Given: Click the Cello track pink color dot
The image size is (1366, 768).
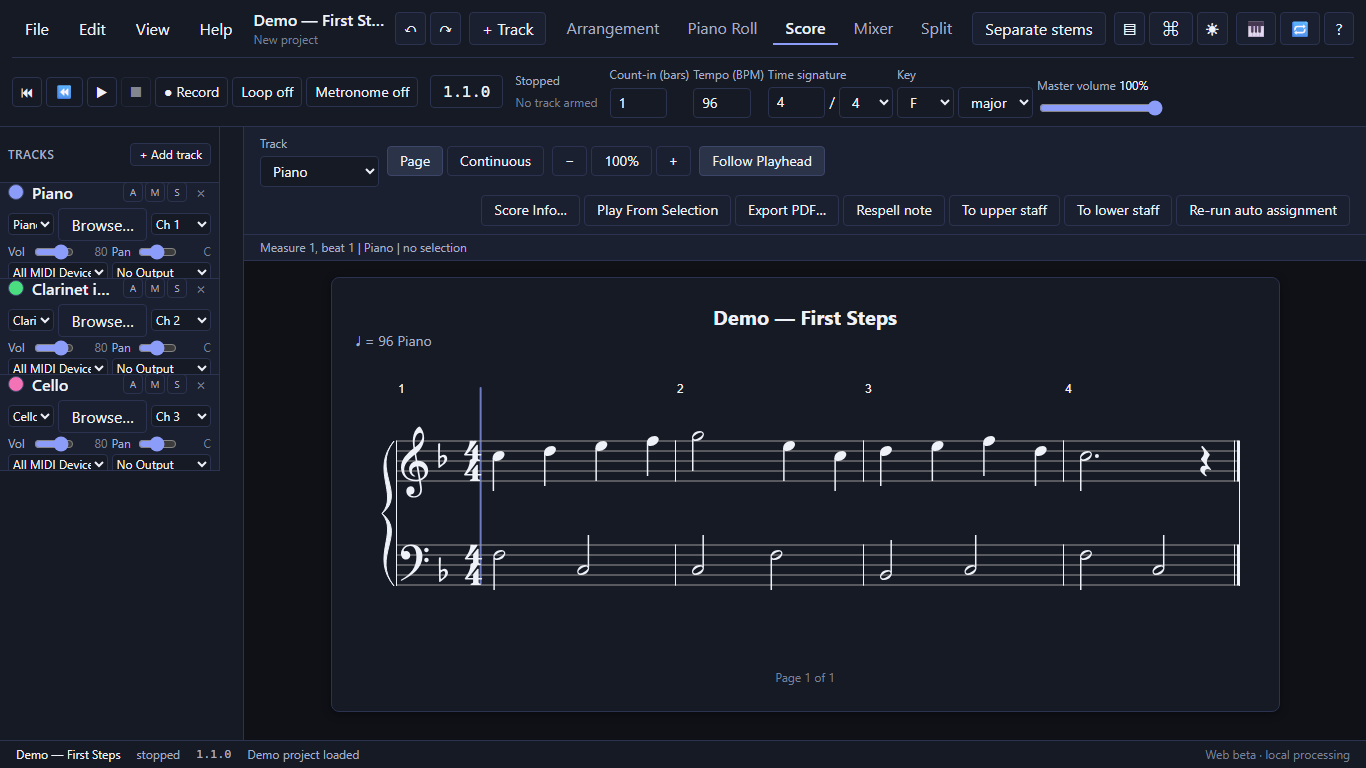Looking at the screenshot, I should [16, 384].
